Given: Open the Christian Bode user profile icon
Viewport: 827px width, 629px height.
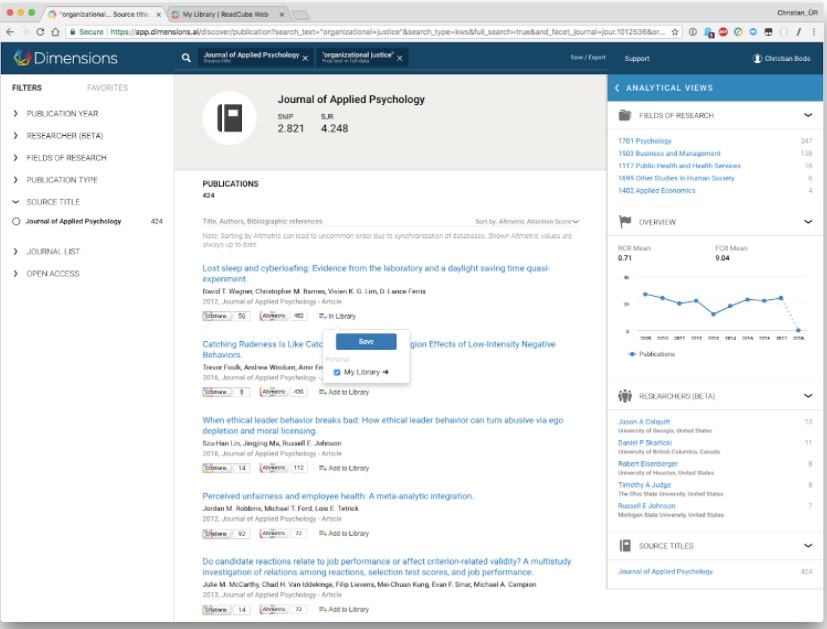Looking at the screenshot, I should coord(757,58).
